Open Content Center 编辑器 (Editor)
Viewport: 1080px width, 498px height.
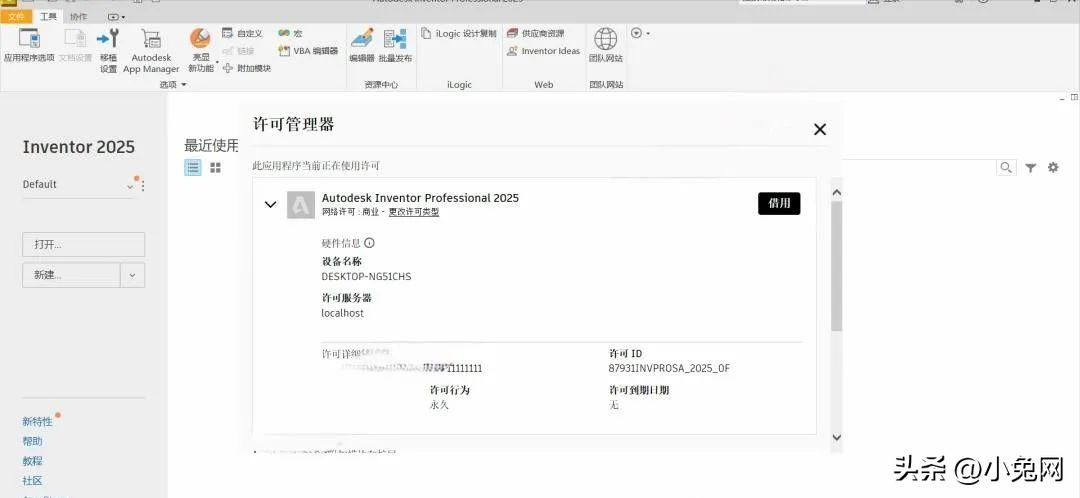click(362, 45)
